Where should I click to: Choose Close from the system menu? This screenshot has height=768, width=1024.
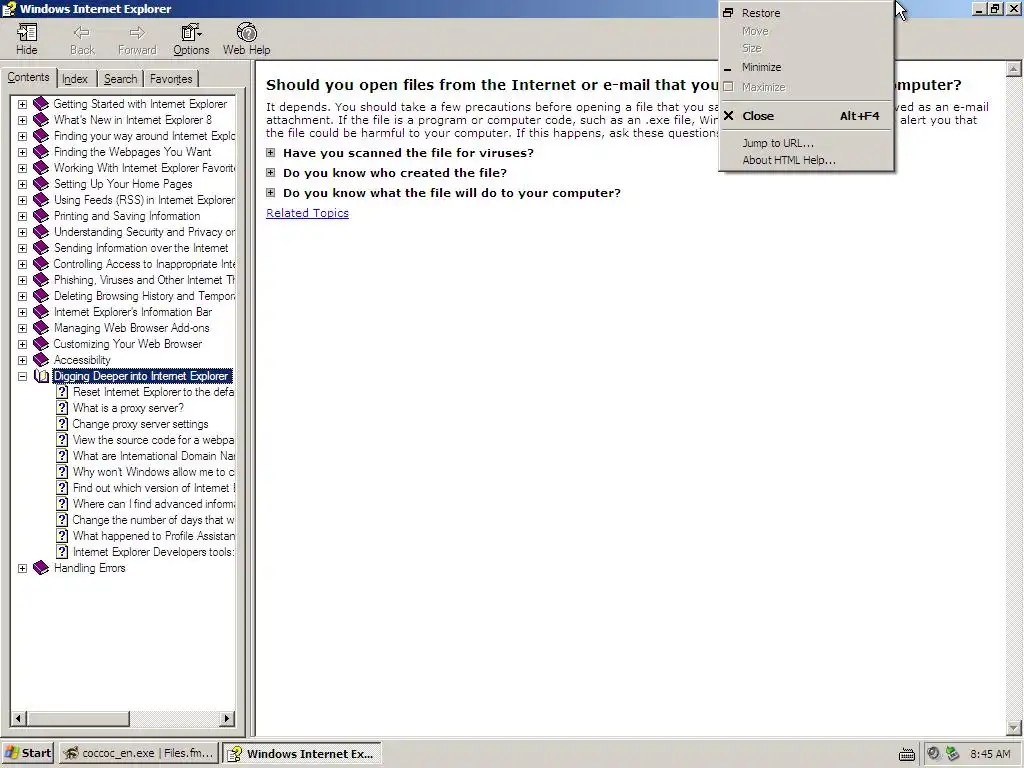point(807,116)
